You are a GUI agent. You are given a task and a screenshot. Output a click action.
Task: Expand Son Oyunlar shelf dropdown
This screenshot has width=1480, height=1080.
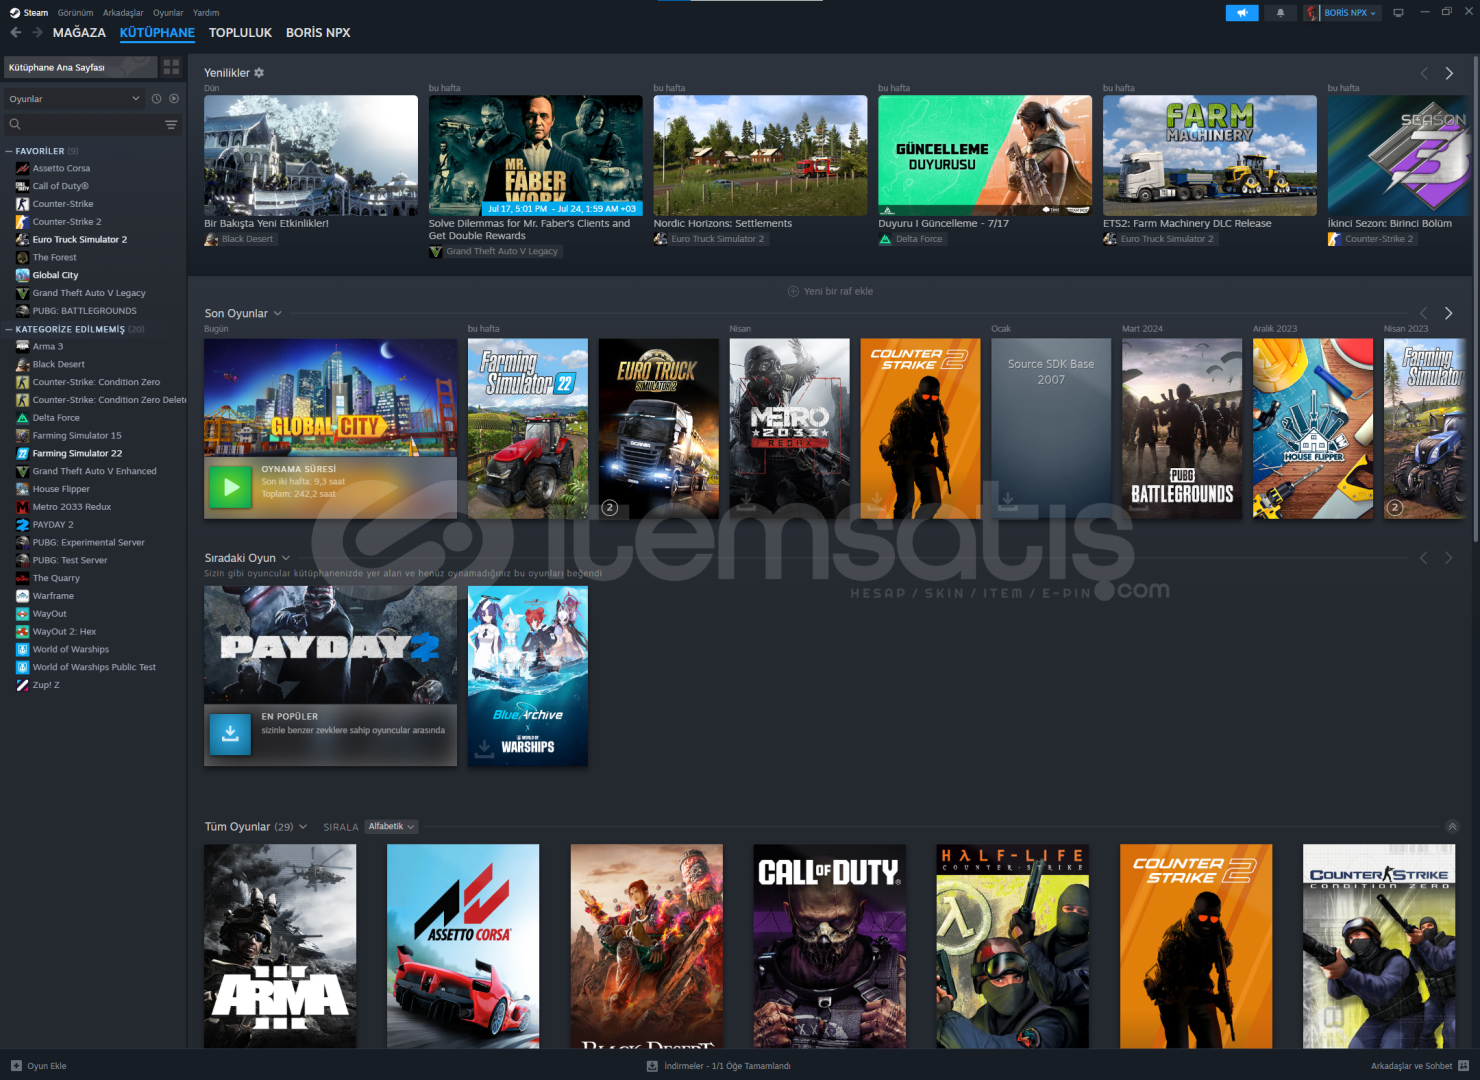click(x=278, y=313)
